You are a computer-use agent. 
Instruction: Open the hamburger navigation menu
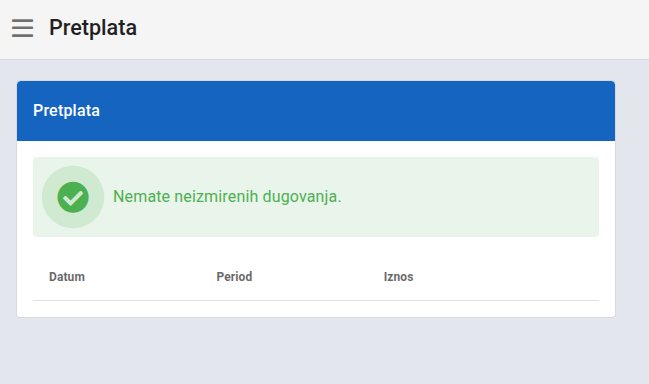coord(22,28)
